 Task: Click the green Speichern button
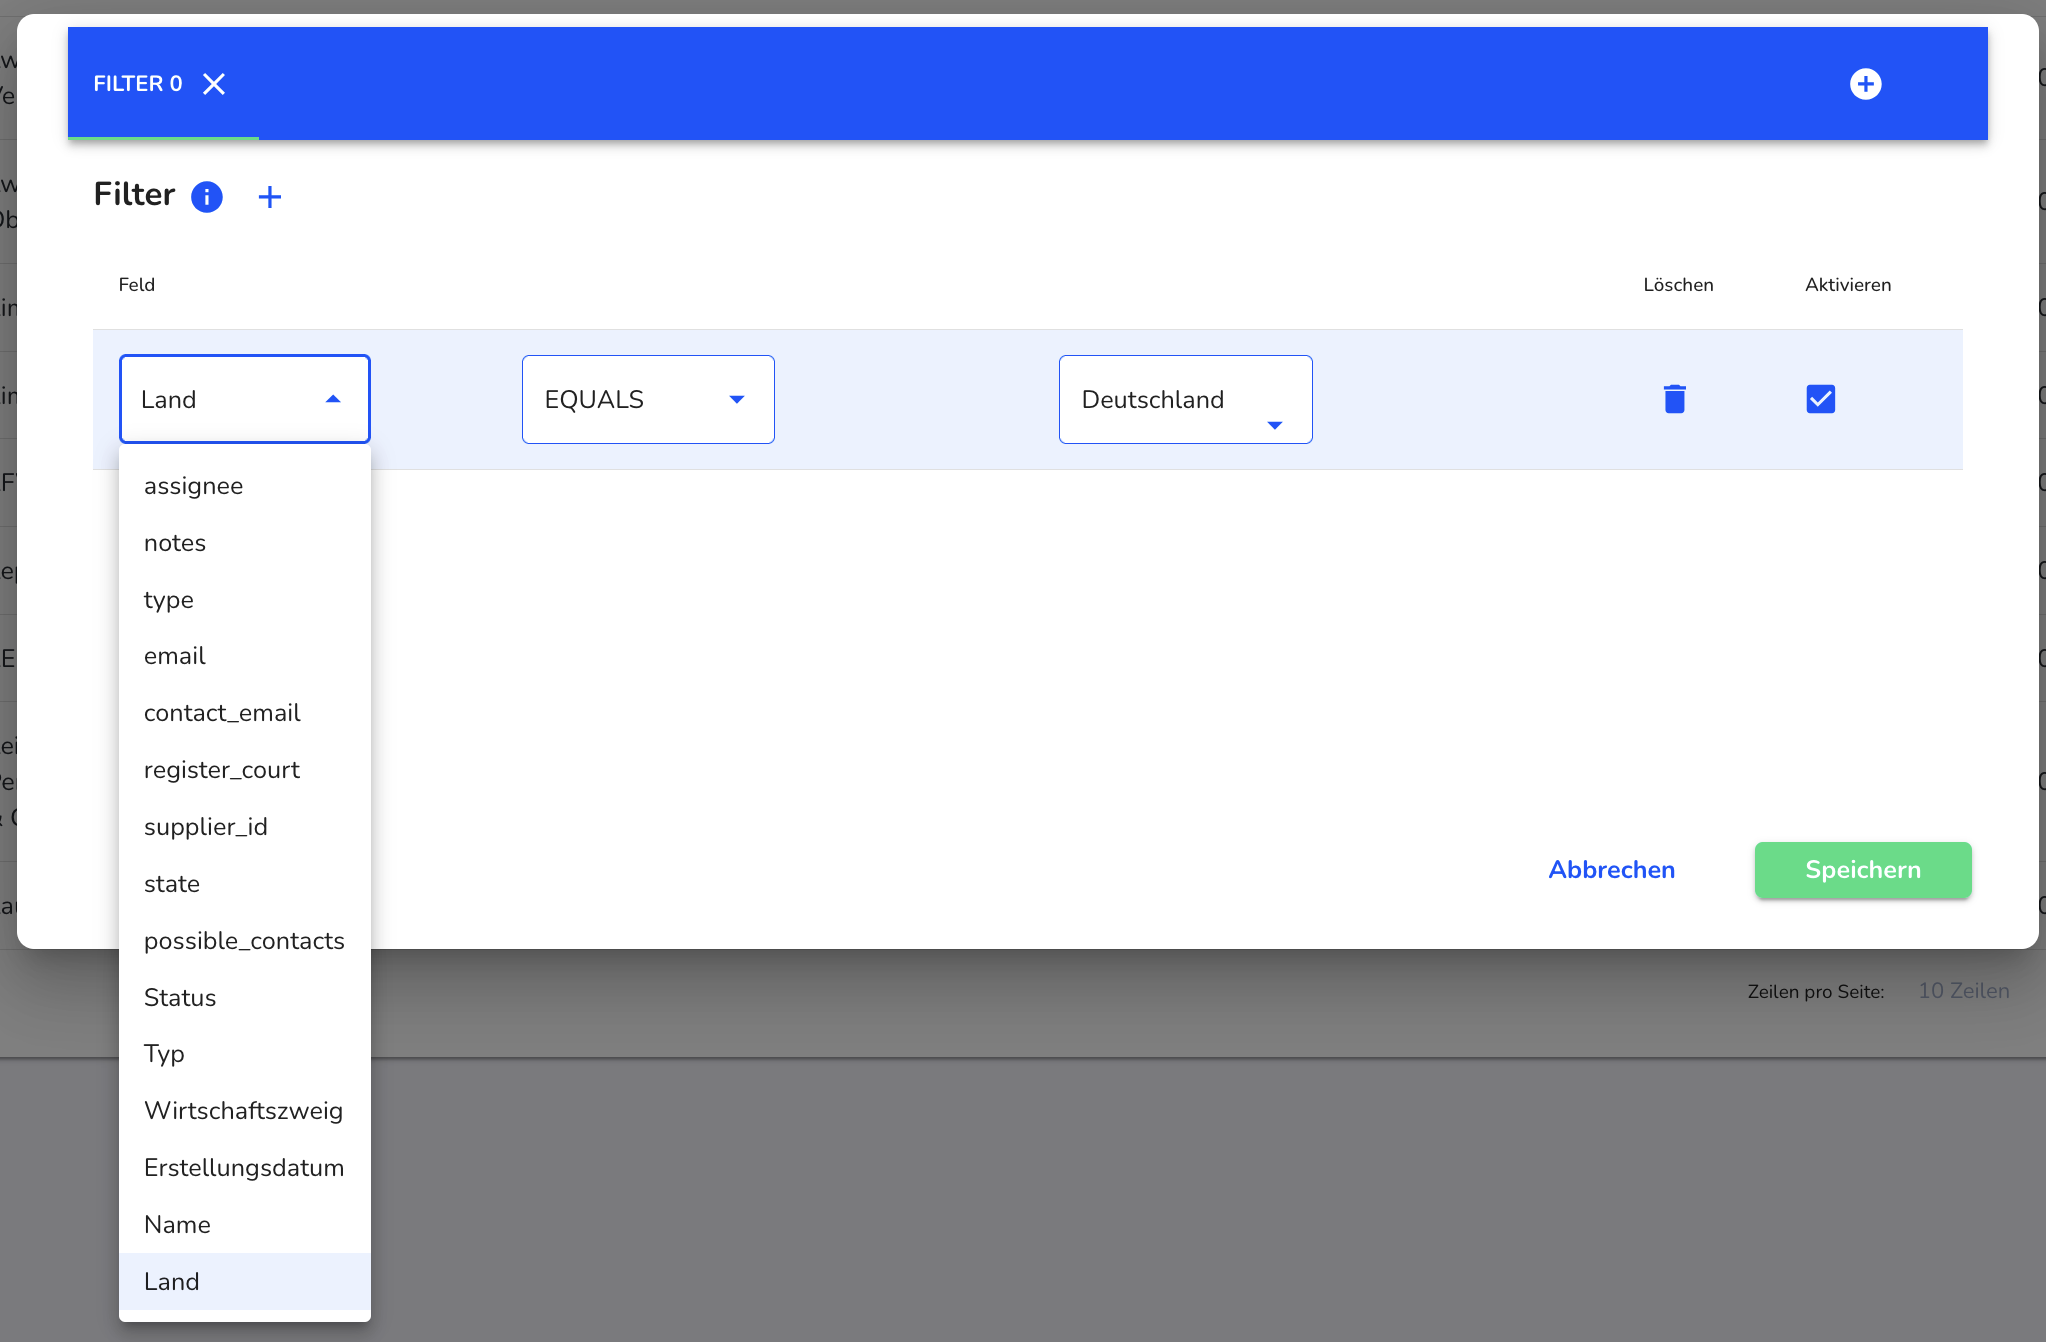[x=1863, y=870]
